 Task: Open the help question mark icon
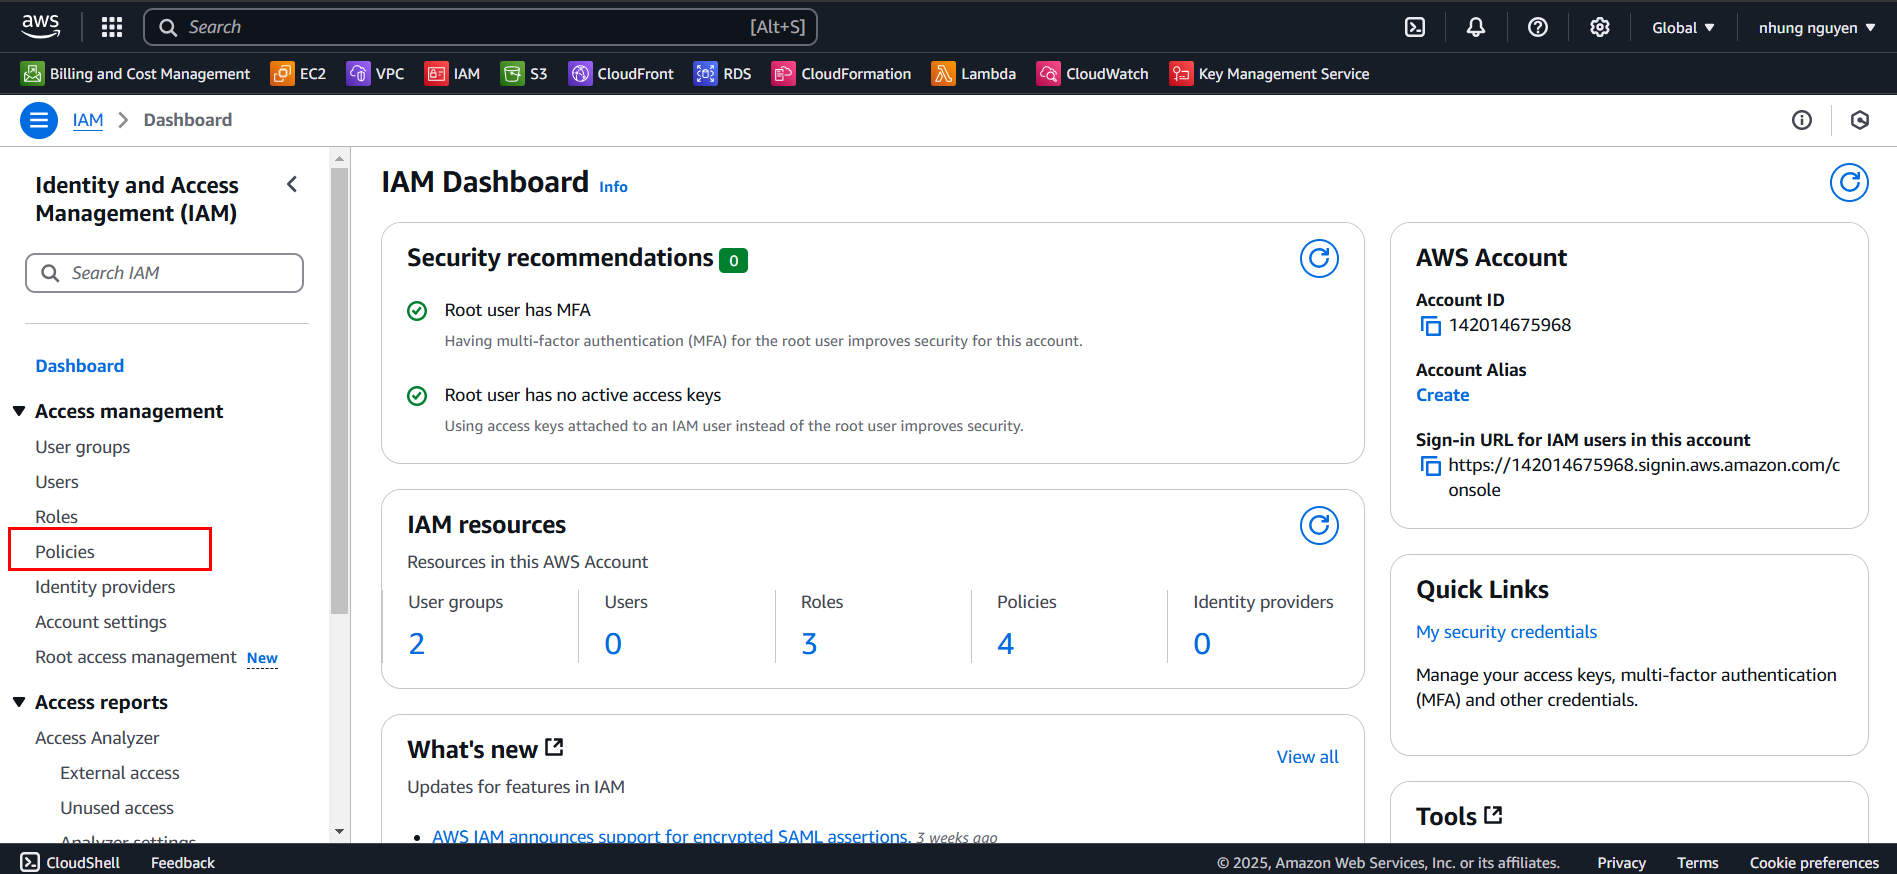pyautogui.click(x=1538, y=27)
